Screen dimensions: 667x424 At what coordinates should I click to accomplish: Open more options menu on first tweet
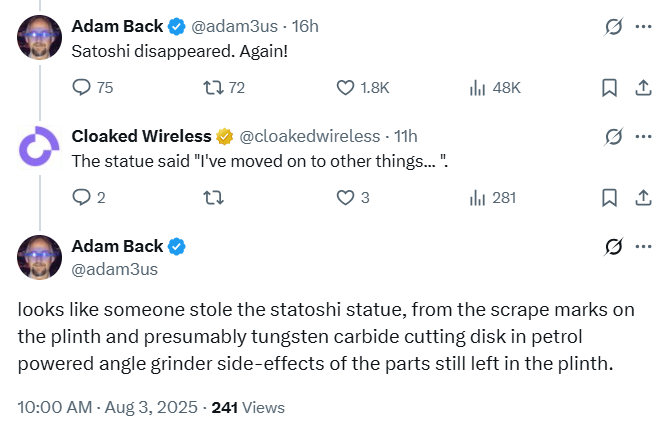[643, 26]
